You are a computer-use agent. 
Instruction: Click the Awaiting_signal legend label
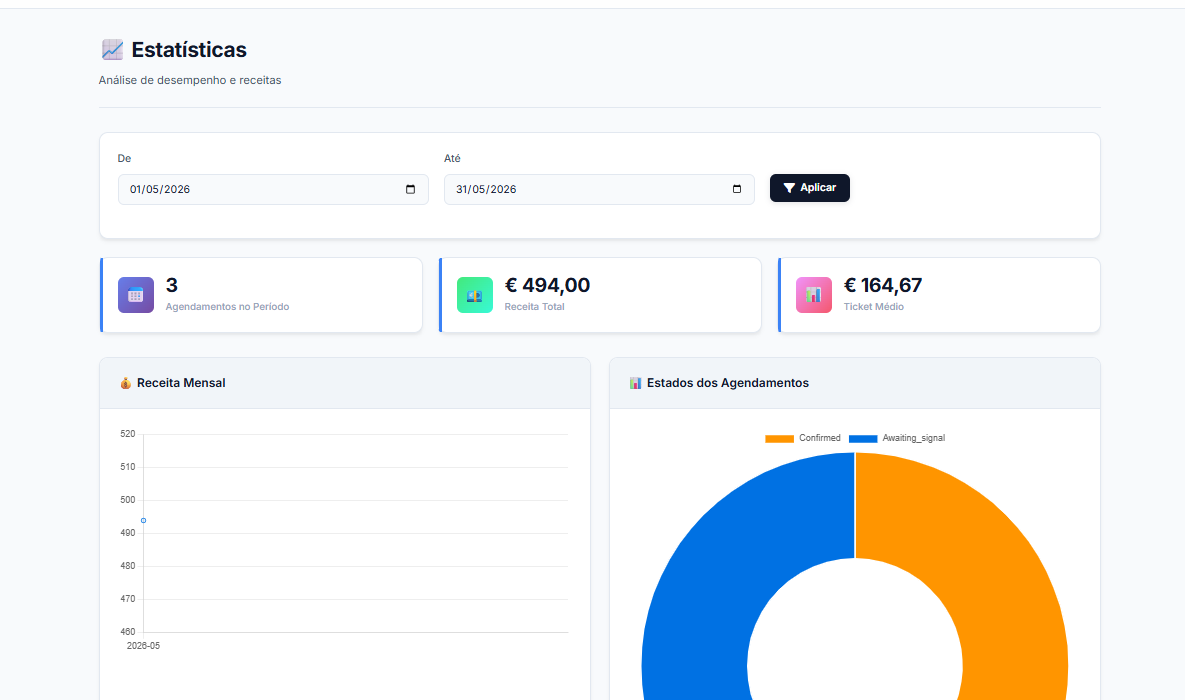tap(914, 438)
